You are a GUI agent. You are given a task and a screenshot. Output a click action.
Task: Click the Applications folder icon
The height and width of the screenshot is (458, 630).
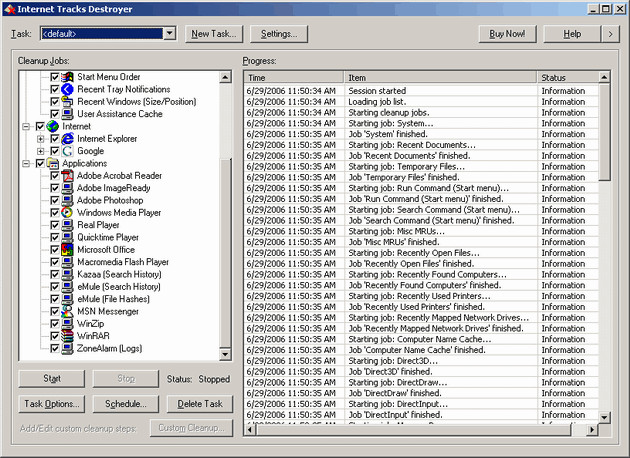click(52, 163)
